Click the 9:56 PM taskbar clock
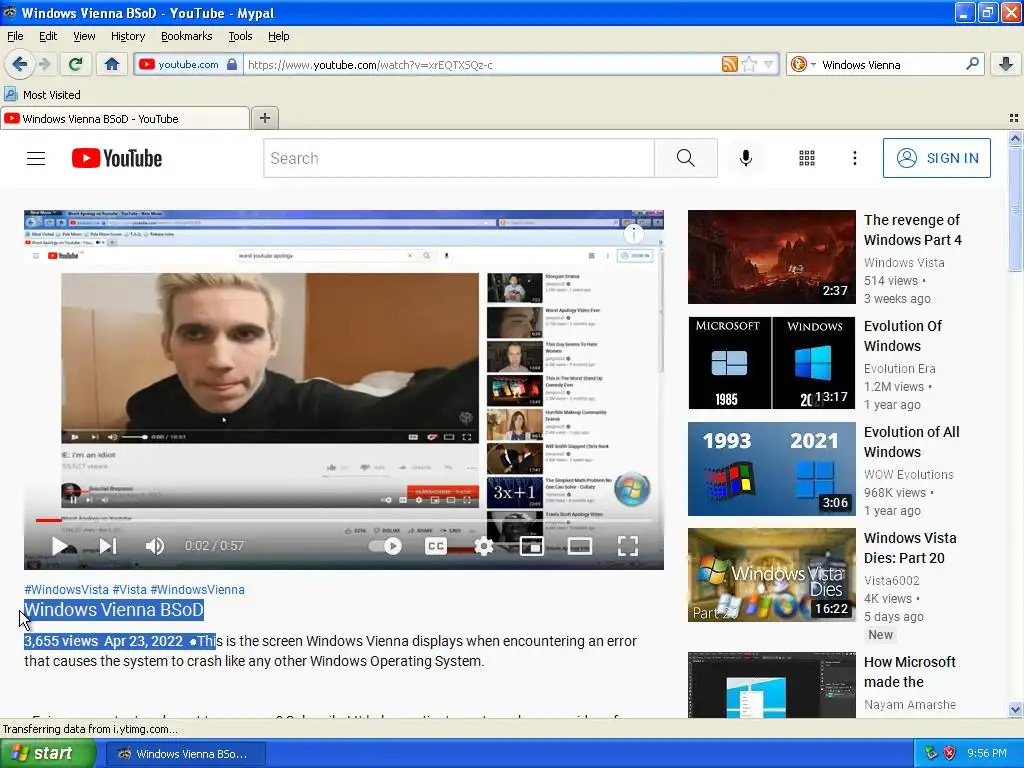 click(987, 753)
